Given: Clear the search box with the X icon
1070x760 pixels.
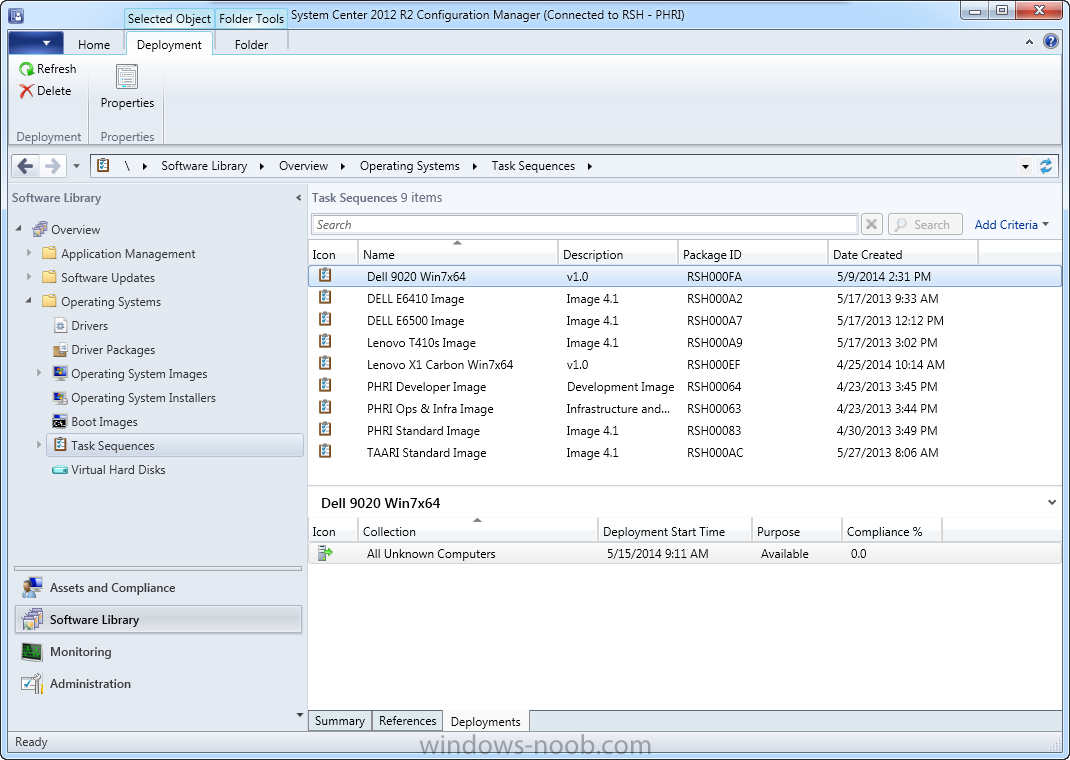Looking at the screenshot, I should click(x=871, y=224).
